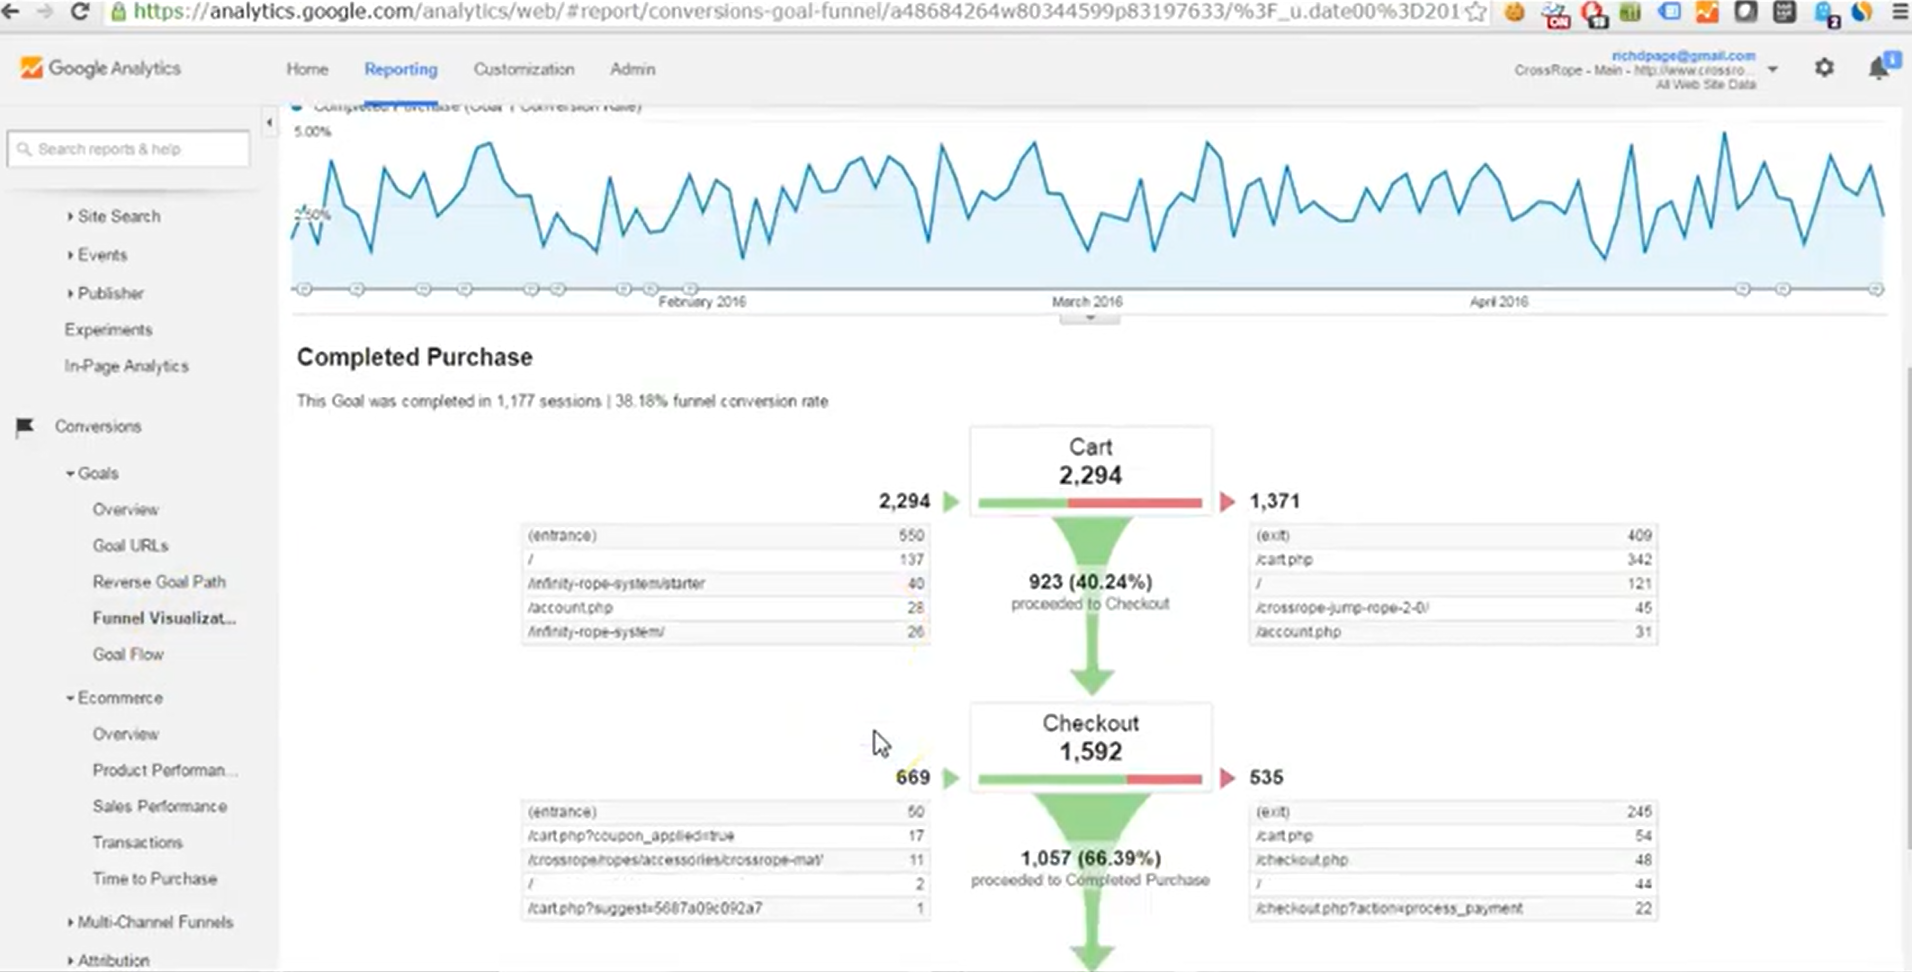The width and height of the screenshot is (1912, 972).
Task: Click the browser back arrow
Action: pos(11,12)
